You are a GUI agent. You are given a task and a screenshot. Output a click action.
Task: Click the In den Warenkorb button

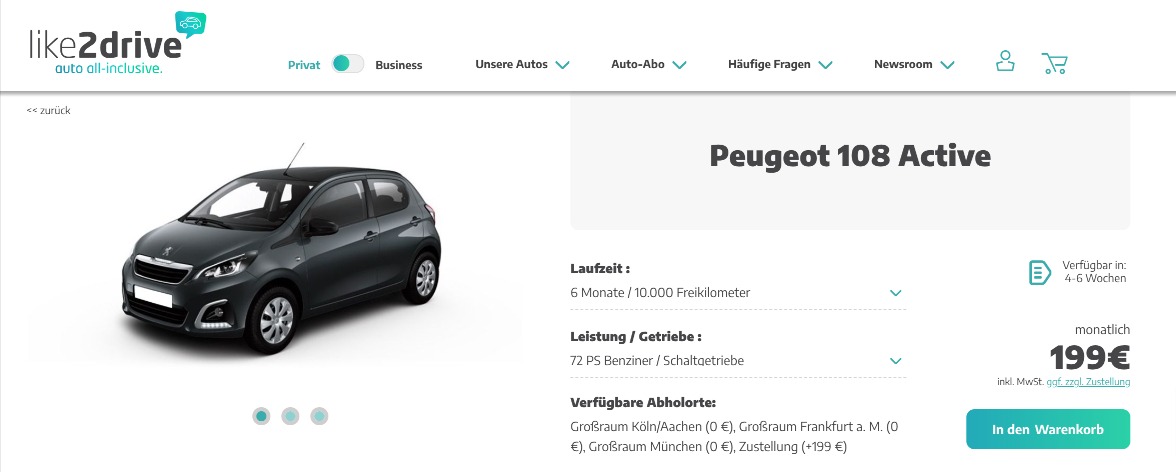1048,429
